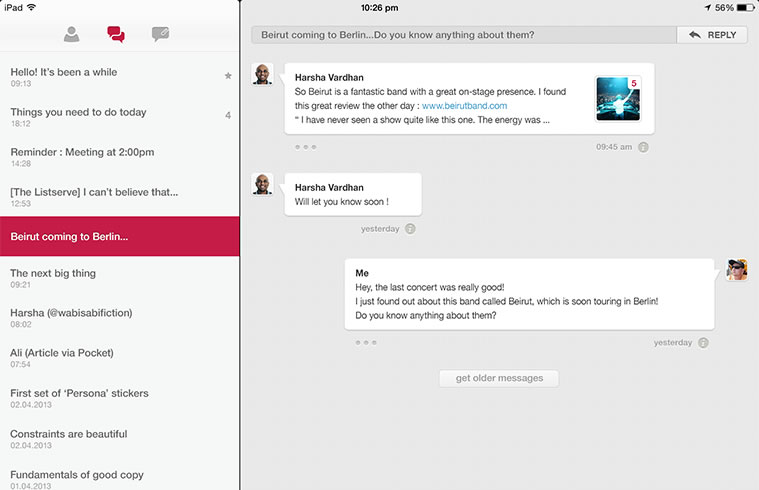
Task: Click the Harsha Vardhan name in first message
Action: pos(329,77)
